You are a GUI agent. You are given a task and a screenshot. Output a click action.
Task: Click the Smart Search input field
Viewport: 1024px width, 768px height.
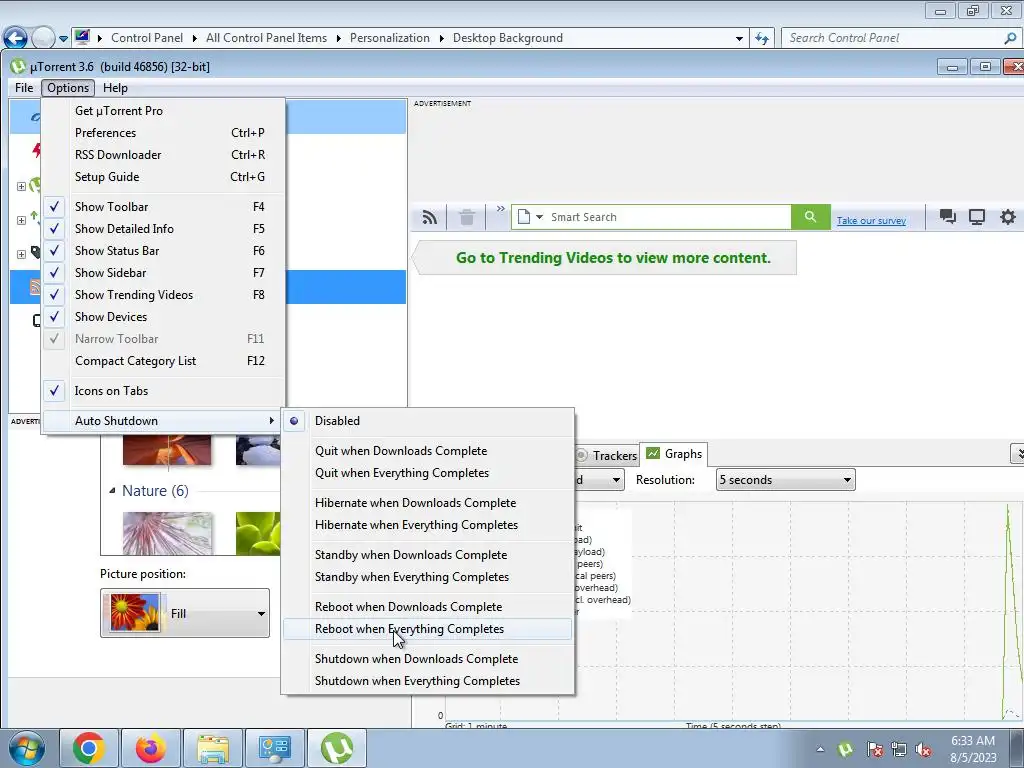[x=669, y=217]
